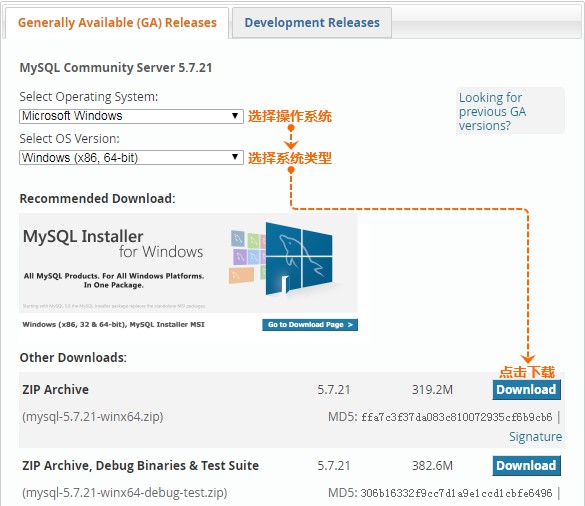The width and height of the screenshot is (585, 506).
Task: Expand the Microsoft Windows combo box
Action: [x=131, y=116]
